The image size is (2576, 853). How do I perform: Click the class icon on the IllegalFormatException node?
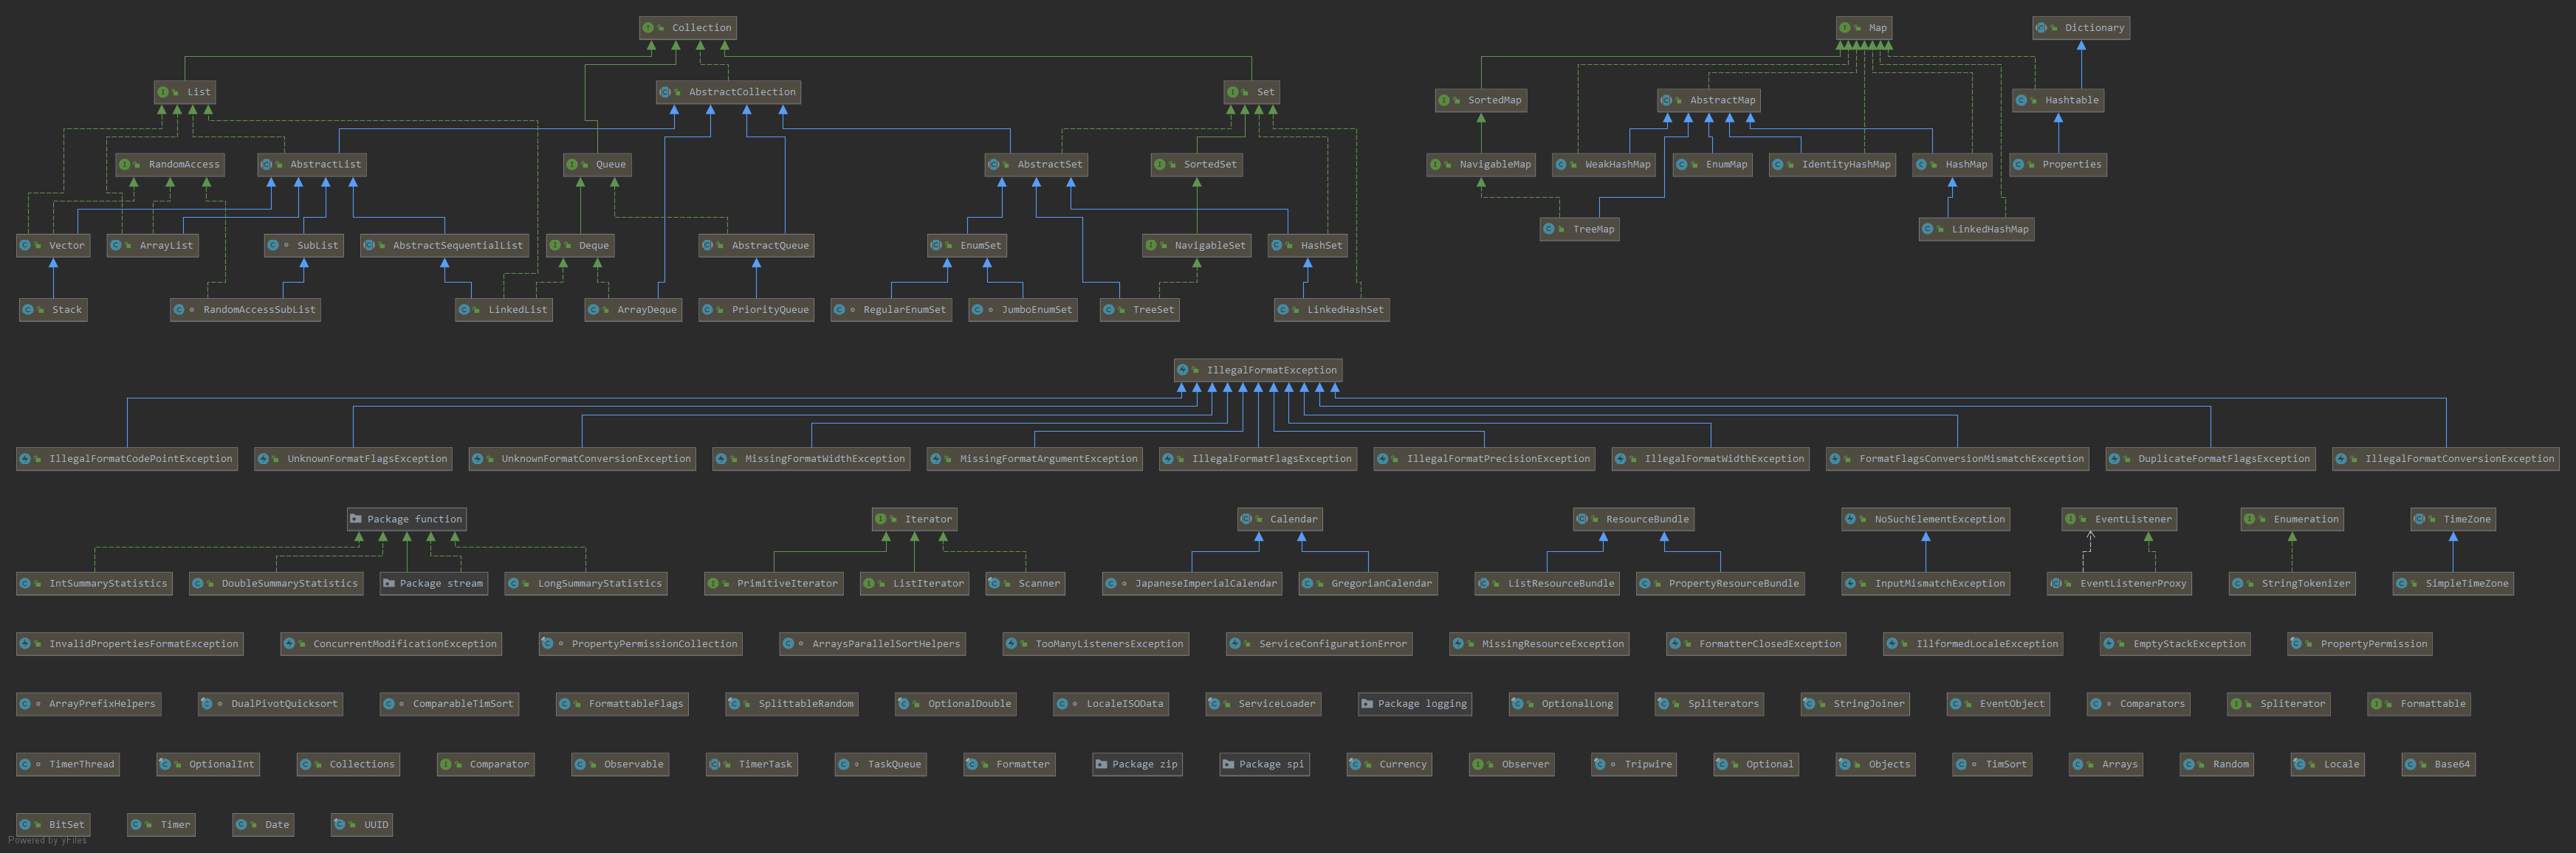1183,370
